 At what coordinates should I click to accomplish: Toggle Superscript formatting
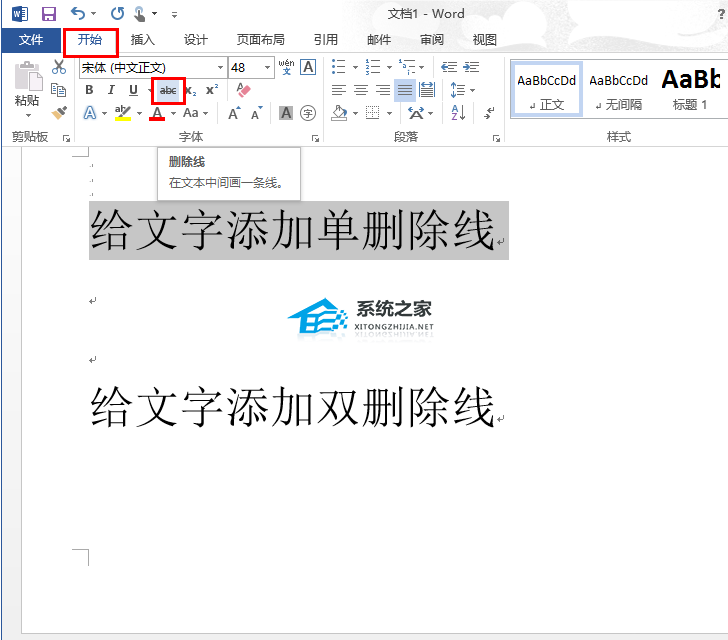[212, 90]
